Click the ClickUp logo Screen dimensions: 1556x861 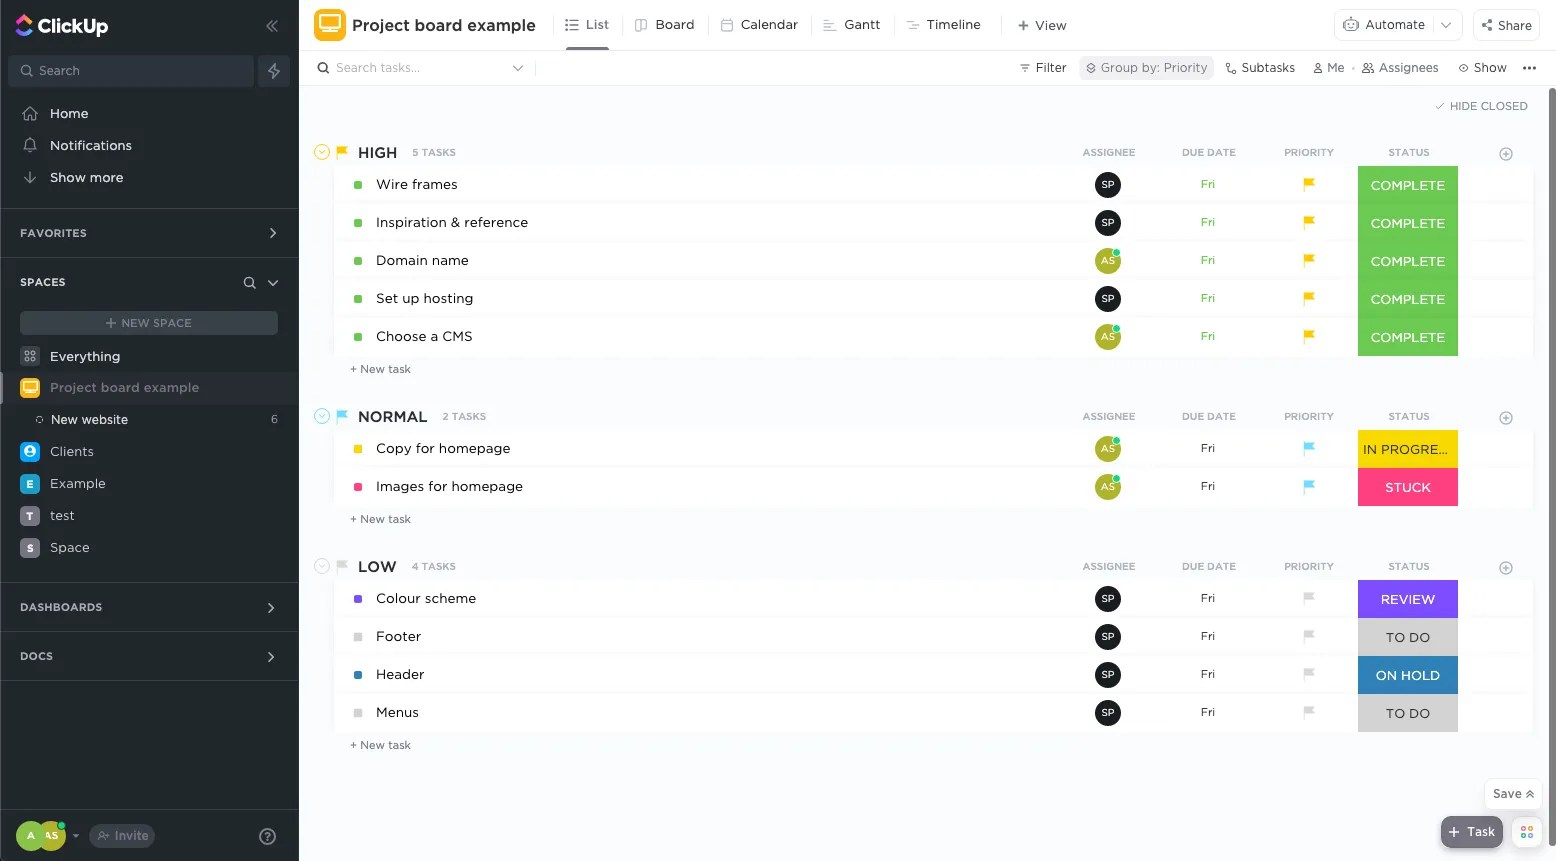61,25
